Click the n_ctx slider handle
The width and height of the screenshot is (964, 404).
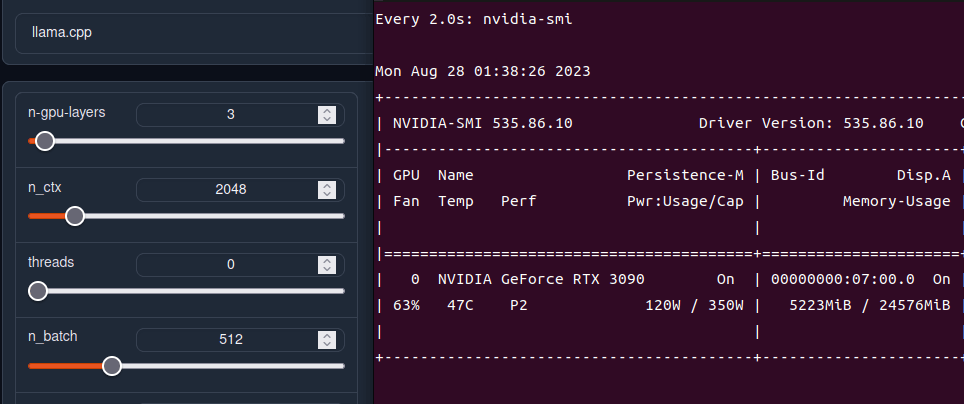75,216
